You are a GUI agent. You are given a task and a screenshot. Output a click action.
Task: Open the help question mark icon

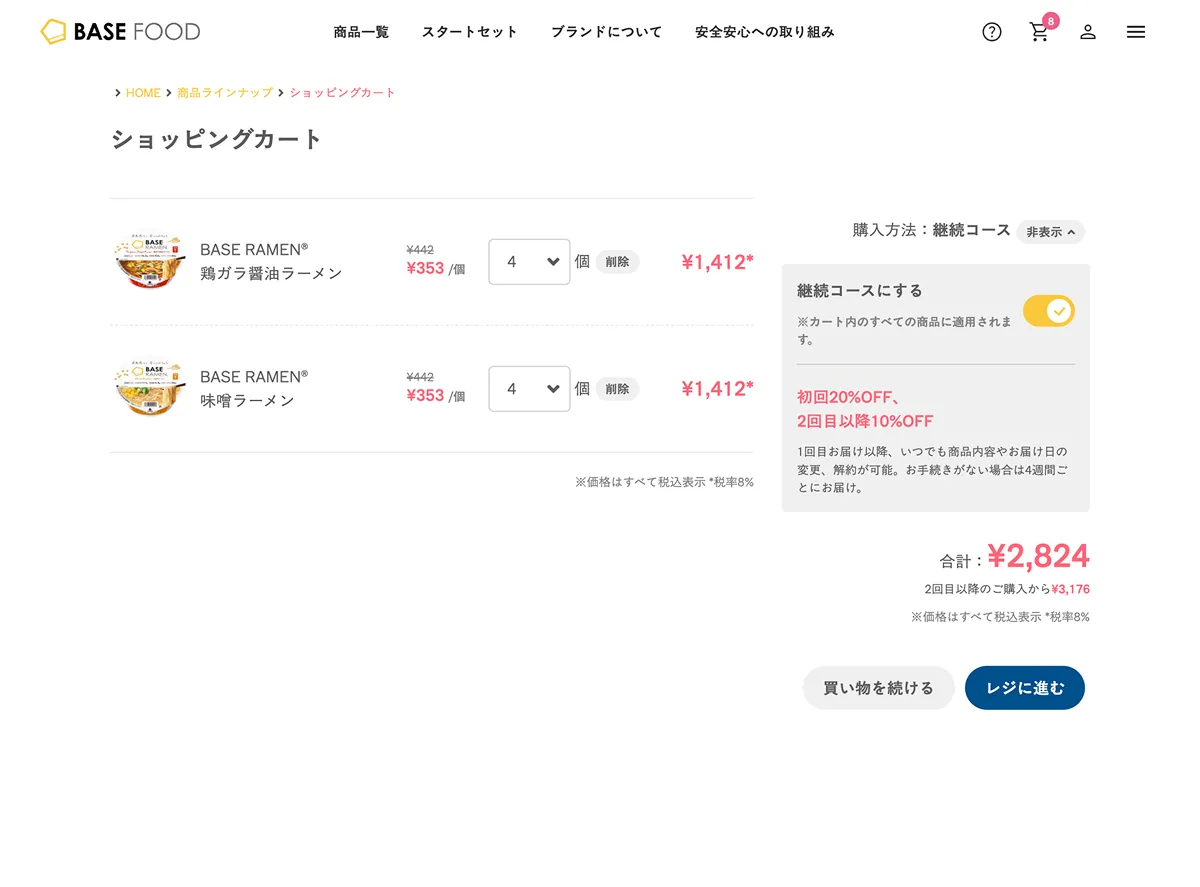[992, 32]
